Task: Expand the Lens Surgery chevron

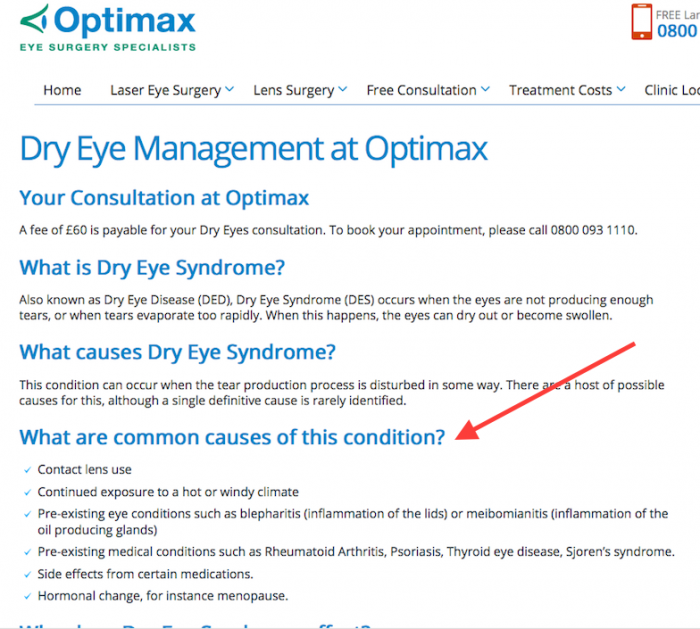Action: click(x=343, y=89)
